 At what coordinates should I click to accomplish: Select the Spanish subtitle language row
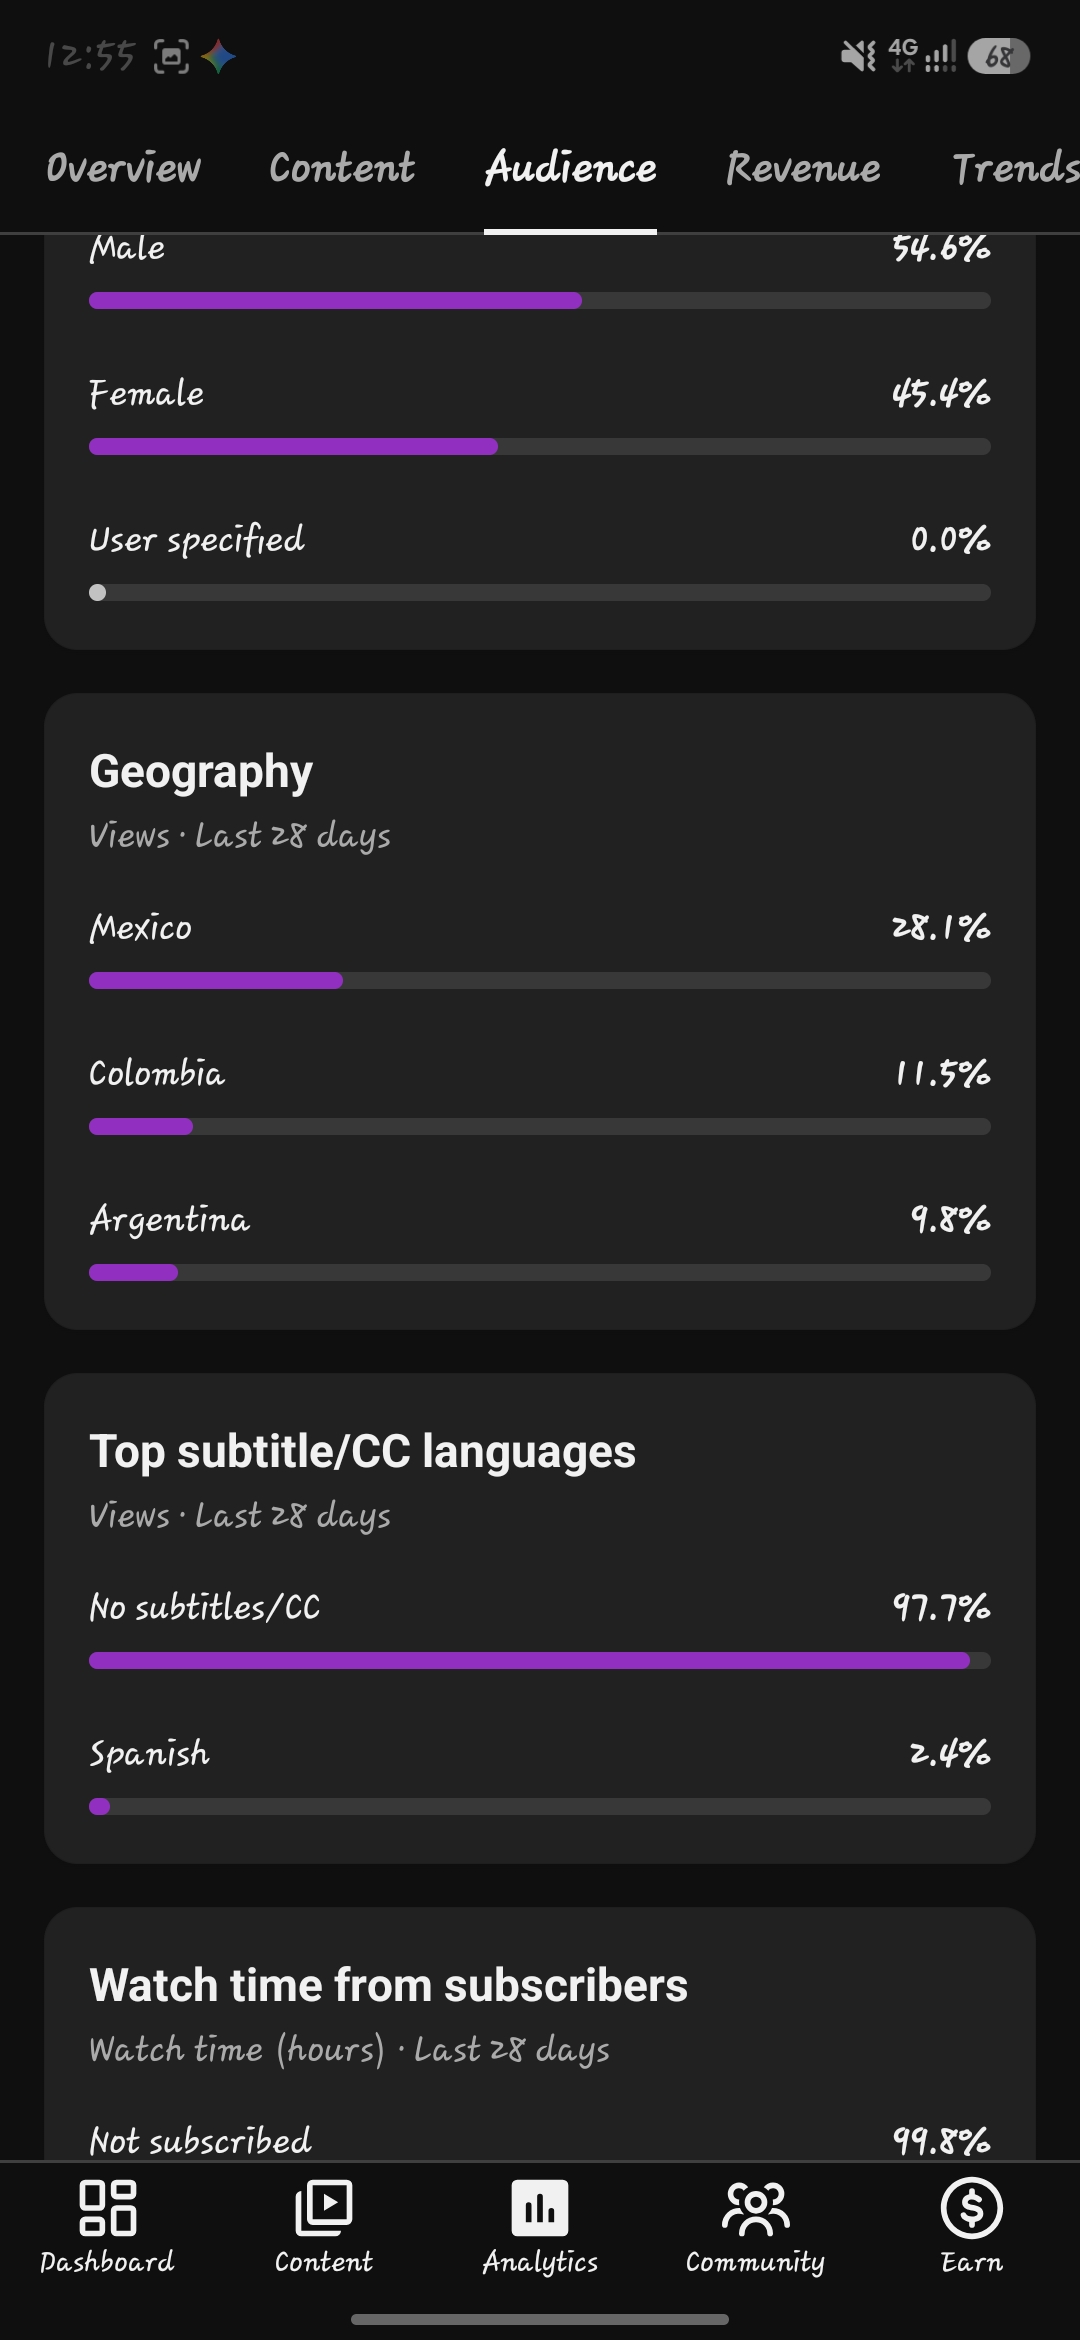540,1776
